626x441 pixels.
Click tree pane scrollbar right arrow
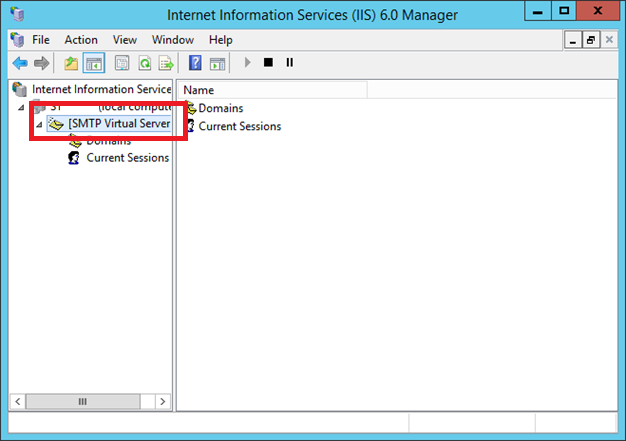pyautogui.click(x=162, y=401)
